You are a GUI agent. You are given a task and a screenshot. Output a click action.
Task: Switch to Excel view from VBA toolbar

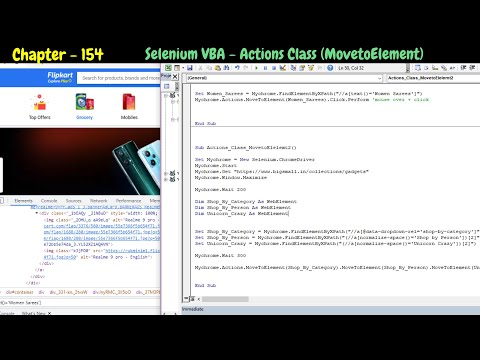(x=168, y=68)
